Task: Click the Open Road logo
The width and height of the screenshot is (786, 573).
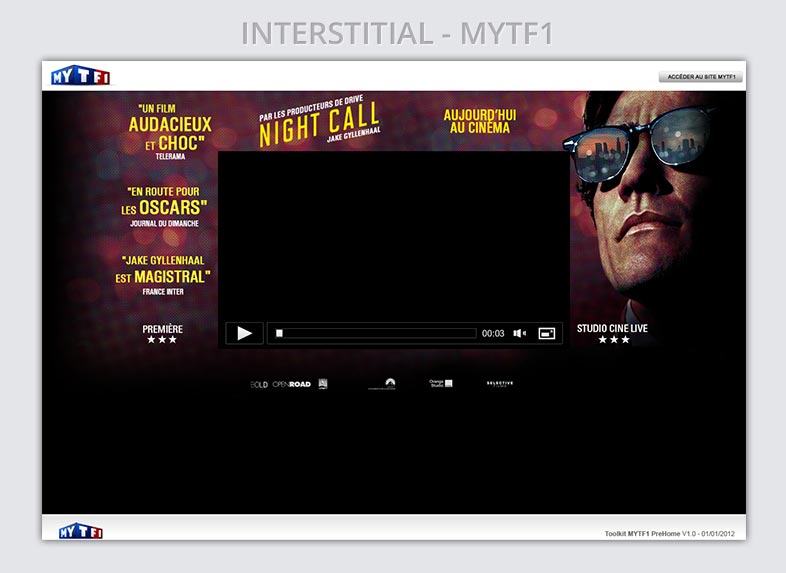Action: [x=292, y=384]
